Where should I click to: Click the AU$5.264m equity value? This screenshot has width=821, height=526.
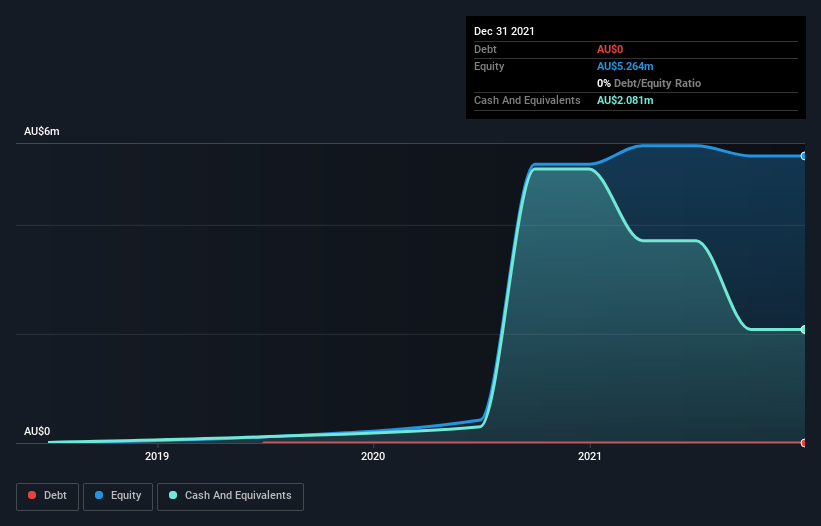point(625,66)
